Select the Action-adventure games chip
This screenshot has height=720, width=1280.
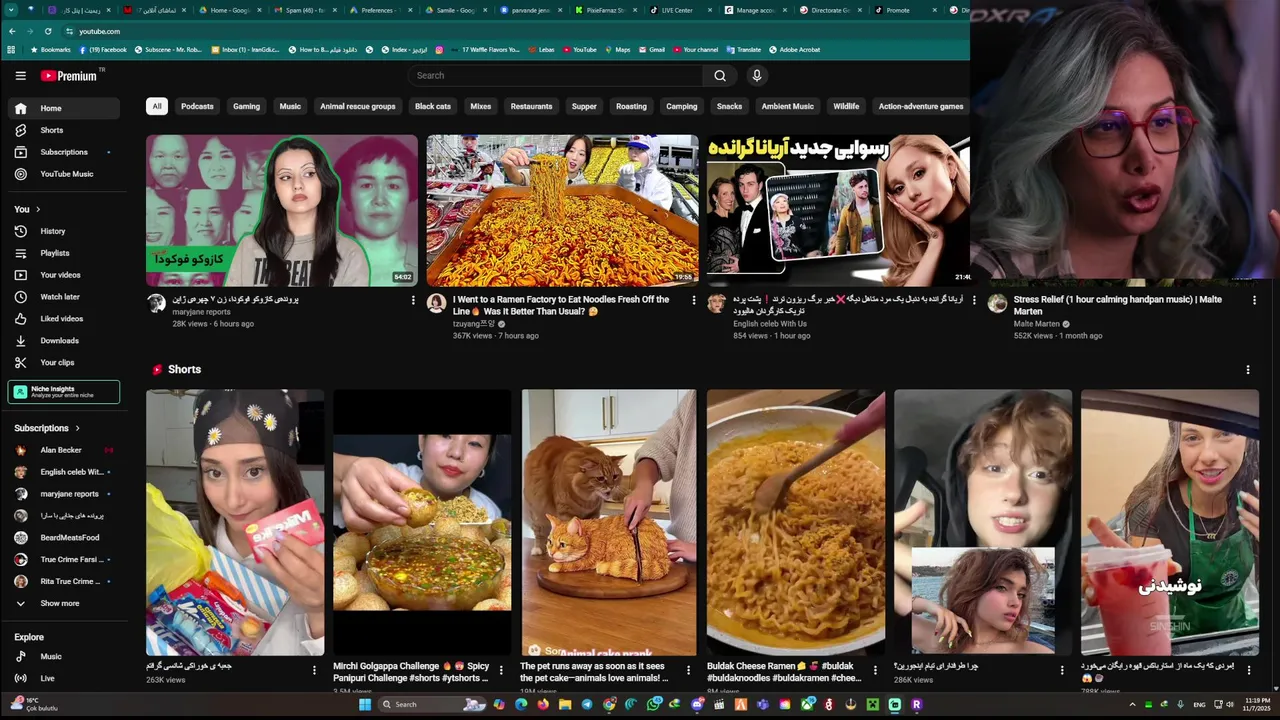[x=921, y=106]
